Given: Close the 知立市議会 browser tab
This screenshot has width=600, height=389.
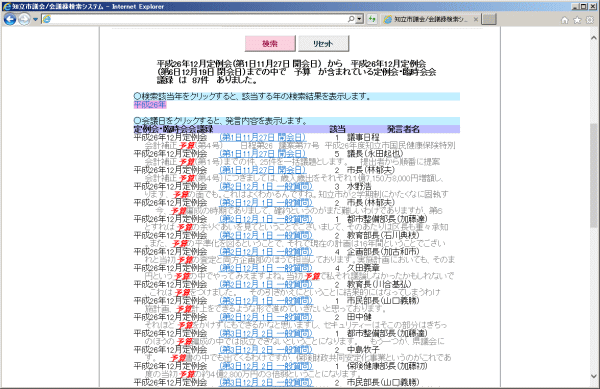Looking at the screenshot, I should tap(476, 19).
